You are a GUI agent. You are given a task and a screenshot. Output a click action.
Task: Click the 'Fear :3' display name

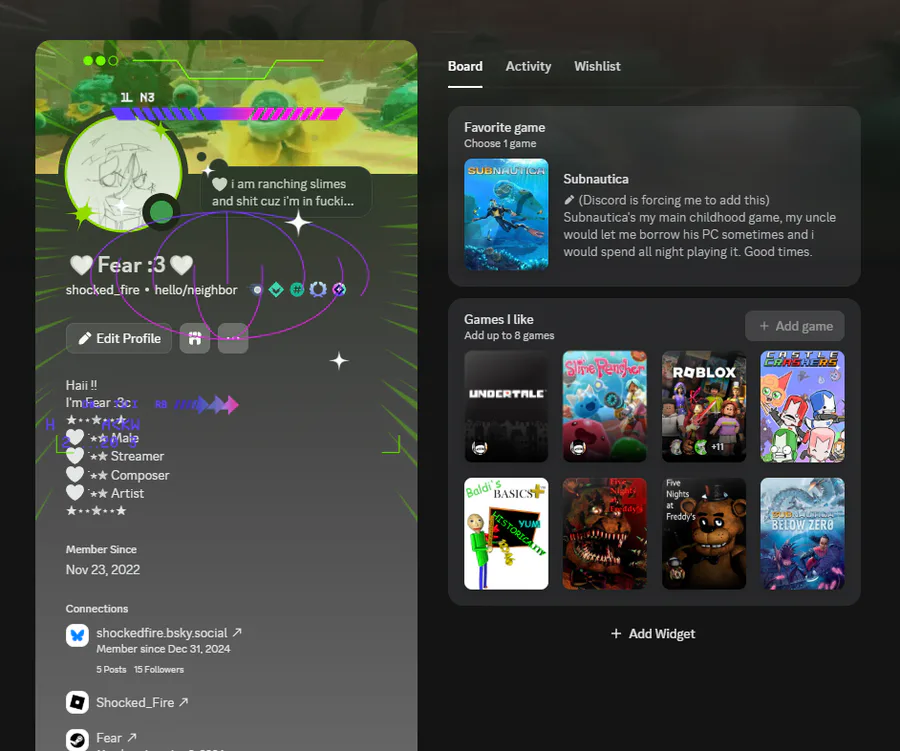131,265
